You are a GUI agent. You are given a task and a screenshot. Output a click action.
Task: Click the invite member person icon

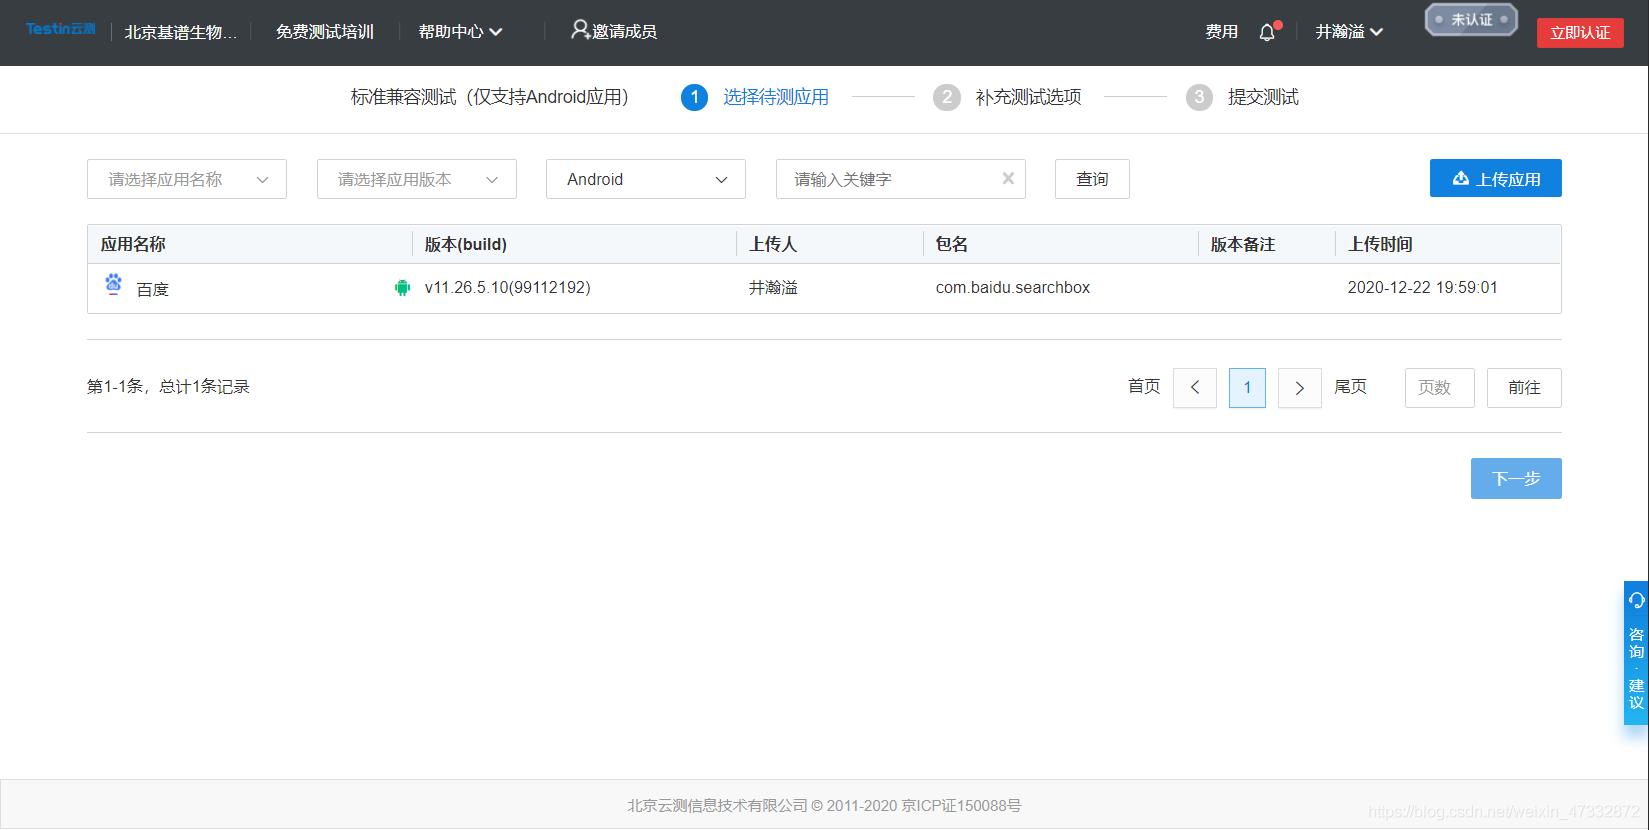pos(580,30)
